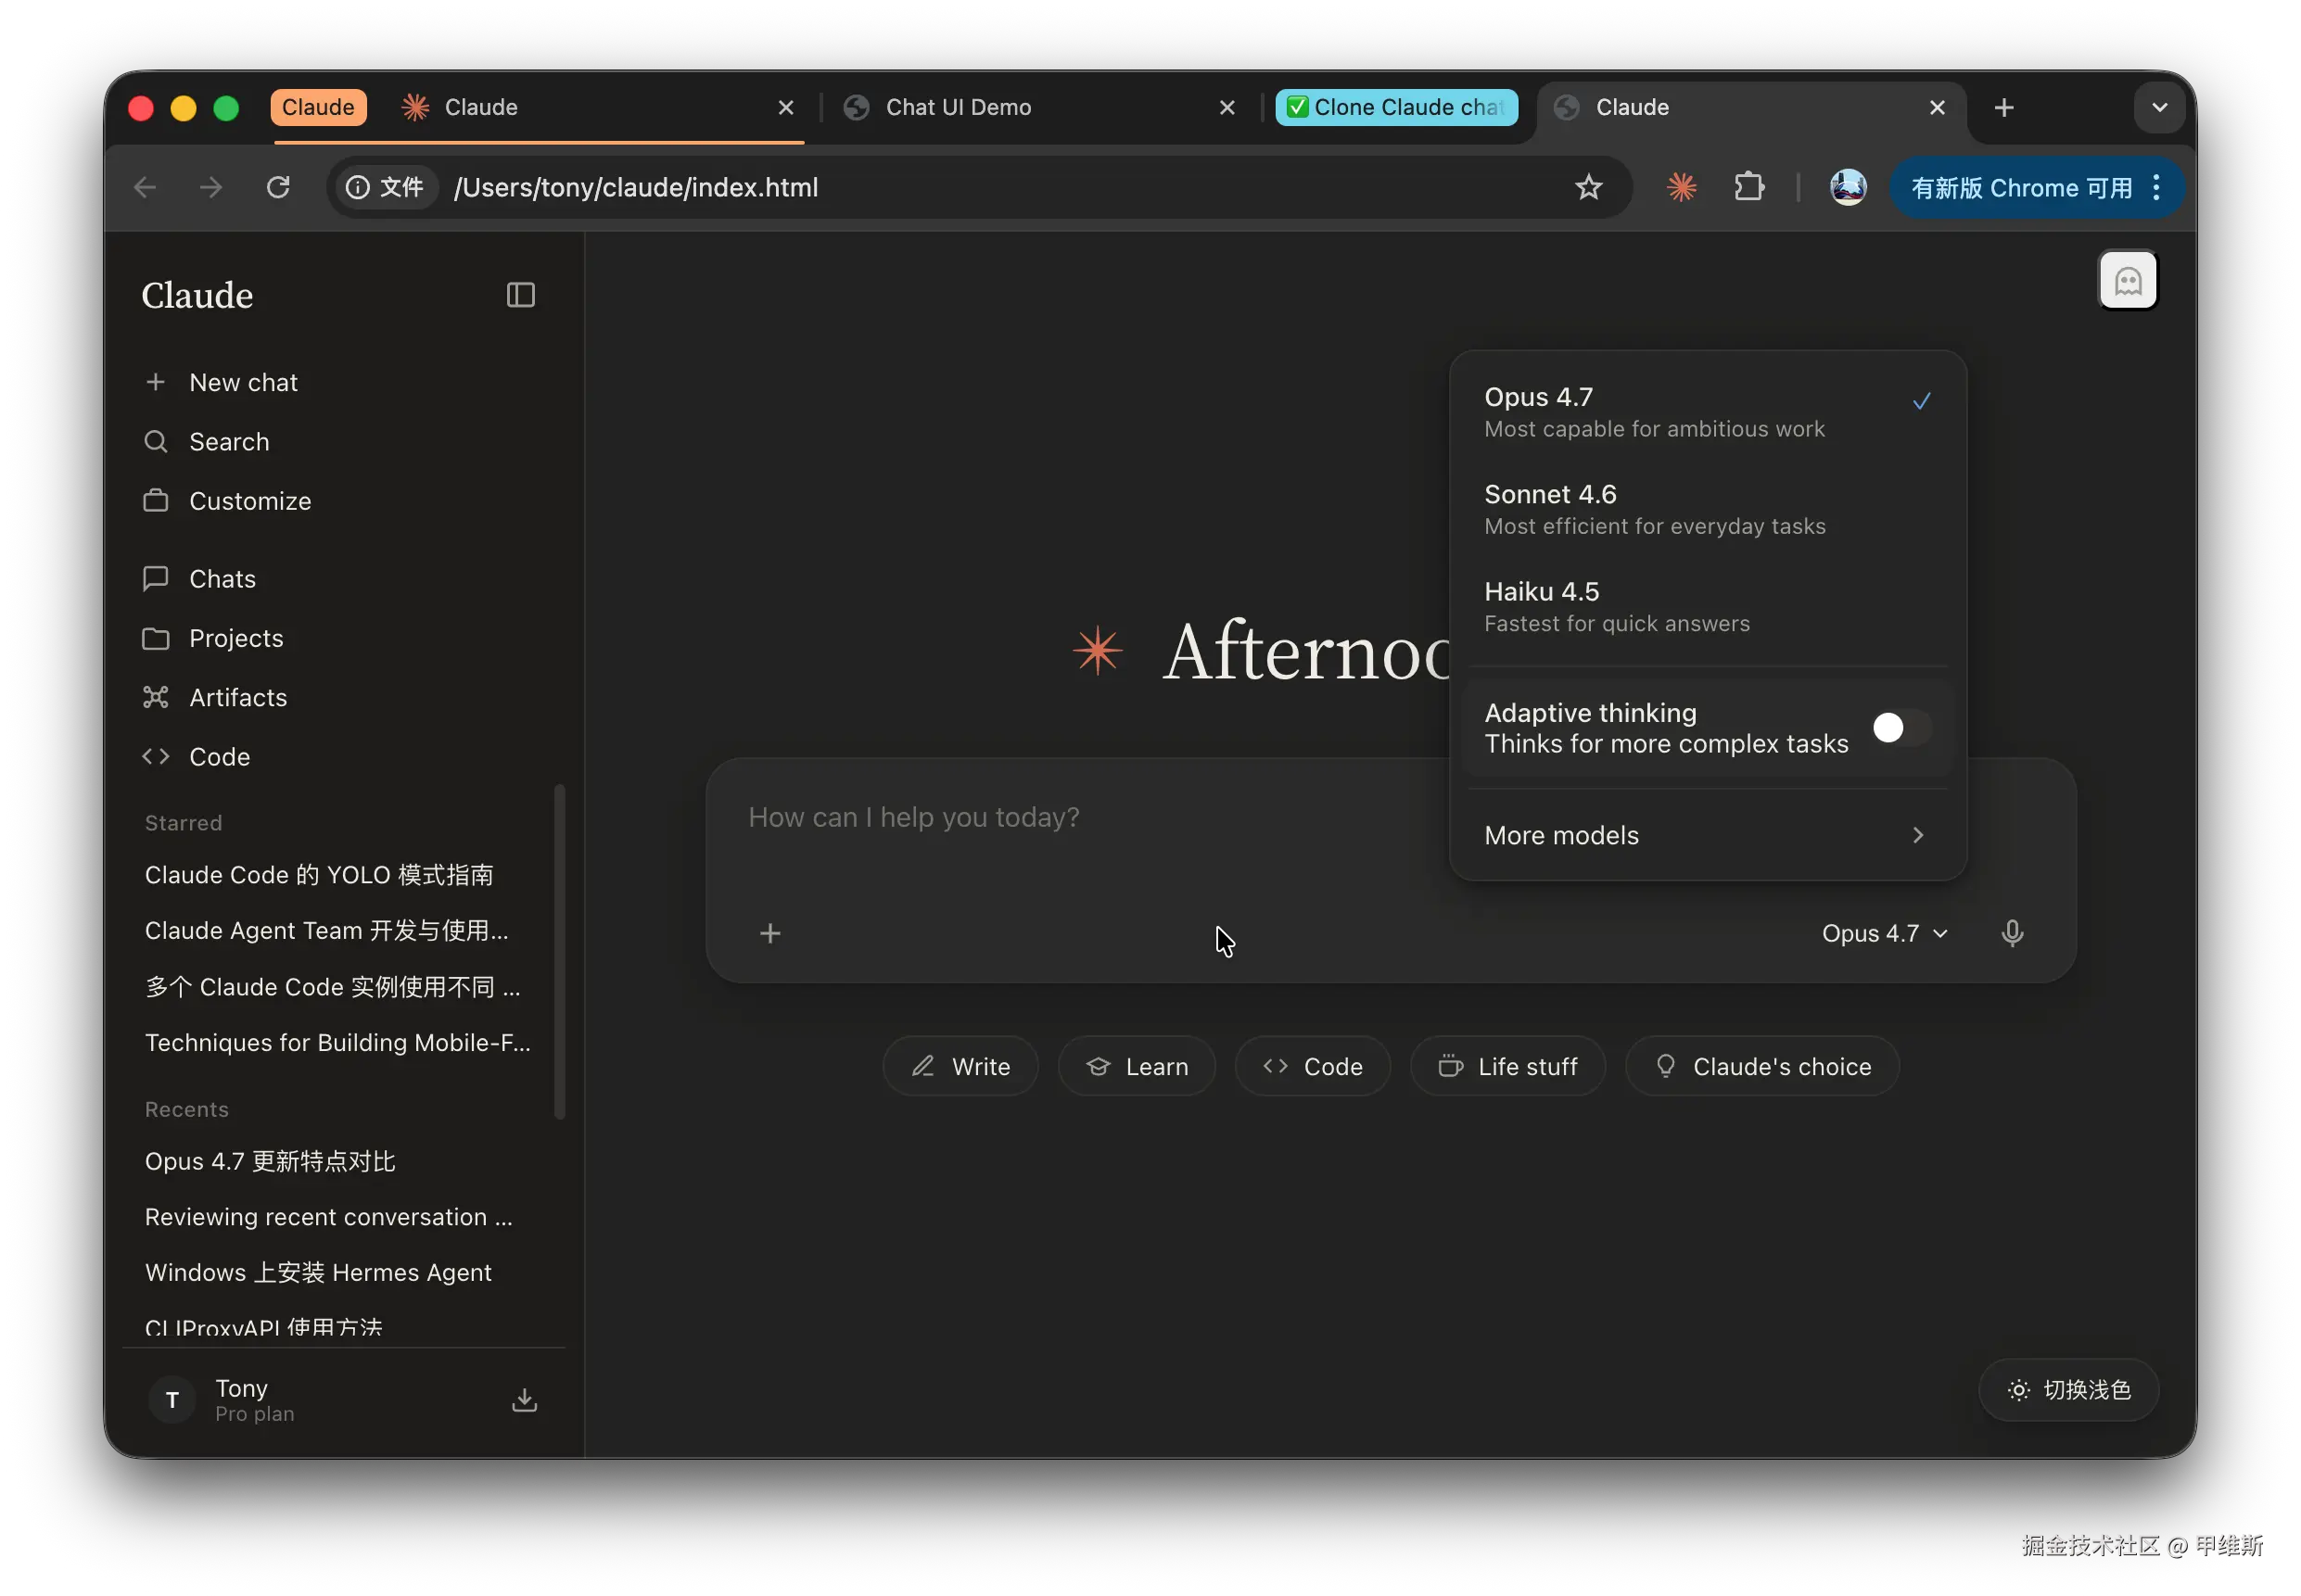
Task: Collapse the sidebar with panel icon
Action: (x=520, y=295)
